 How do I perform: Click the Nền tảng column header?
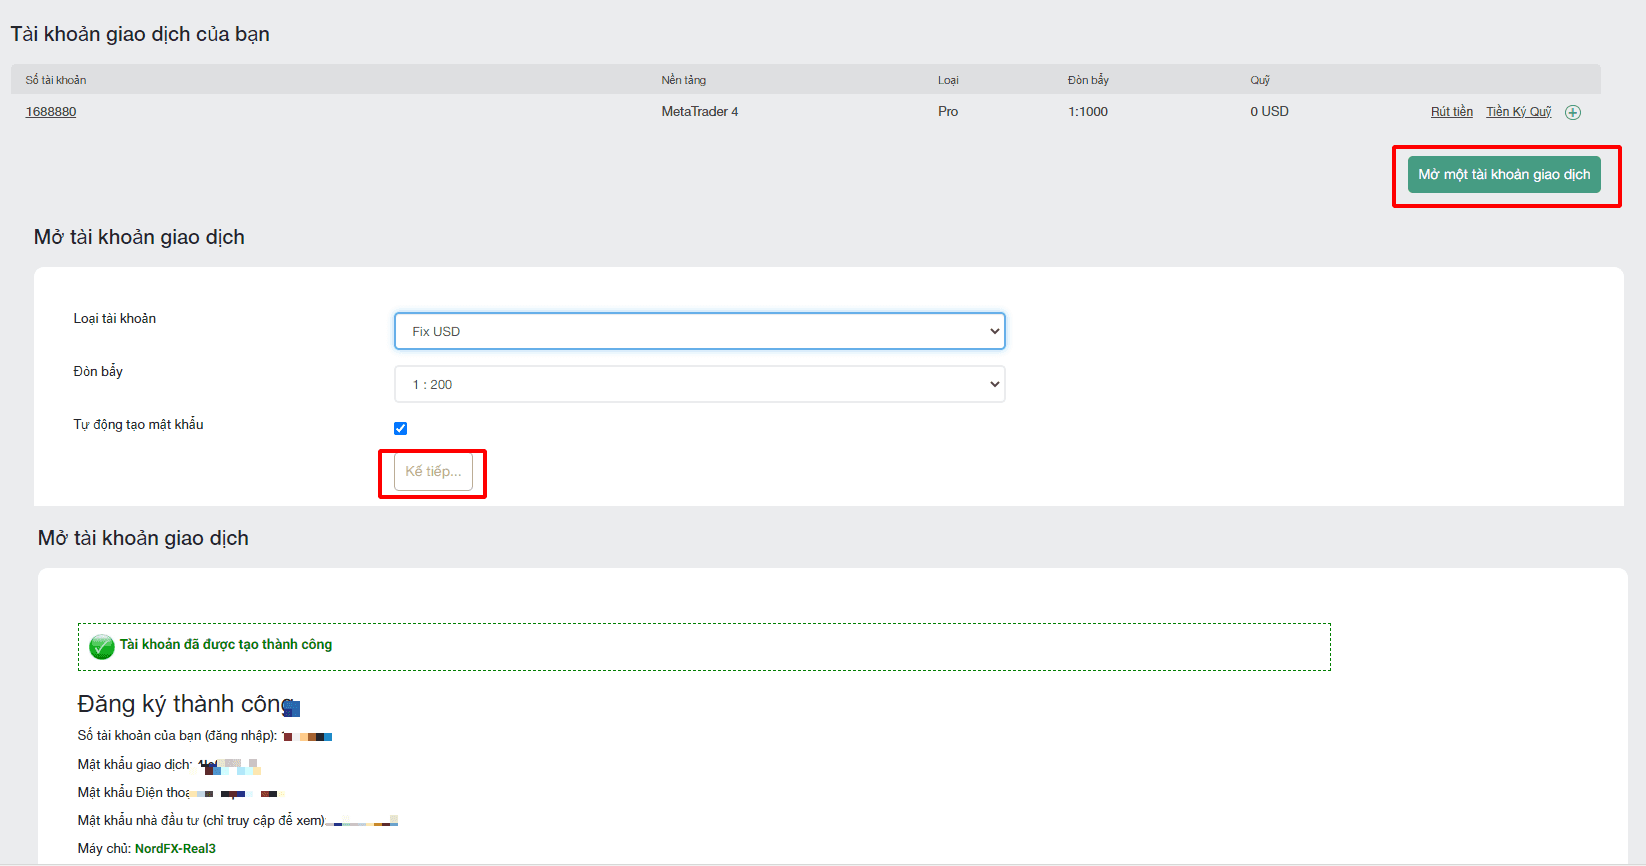(684, 80)
